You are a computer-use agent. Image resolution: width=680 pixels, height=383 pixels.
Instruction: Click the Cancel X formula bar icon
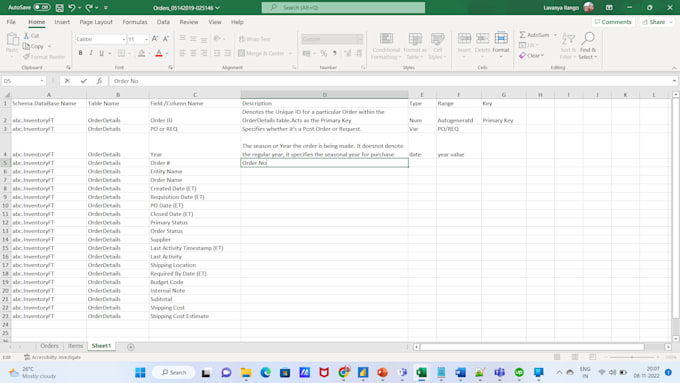(67, 81)
